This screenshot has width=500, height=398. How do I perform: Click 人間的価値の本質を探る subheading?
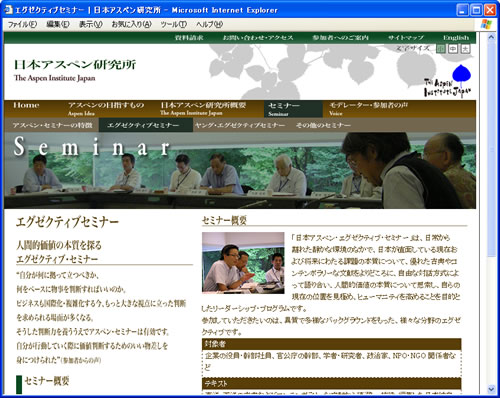point(59,245)
